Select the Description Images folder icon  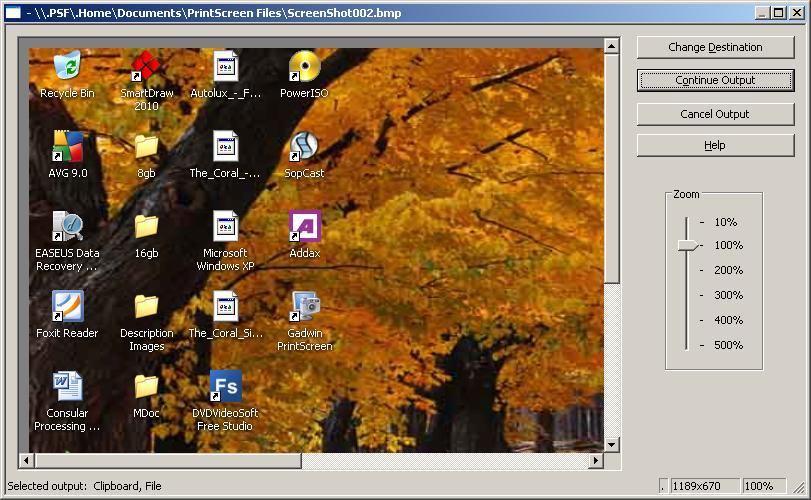146,306
